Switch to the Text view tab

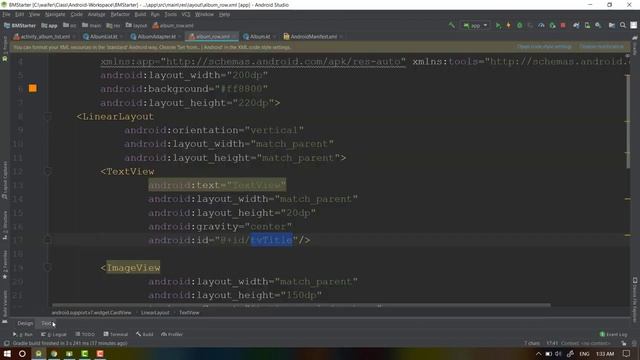pos(46,324)
